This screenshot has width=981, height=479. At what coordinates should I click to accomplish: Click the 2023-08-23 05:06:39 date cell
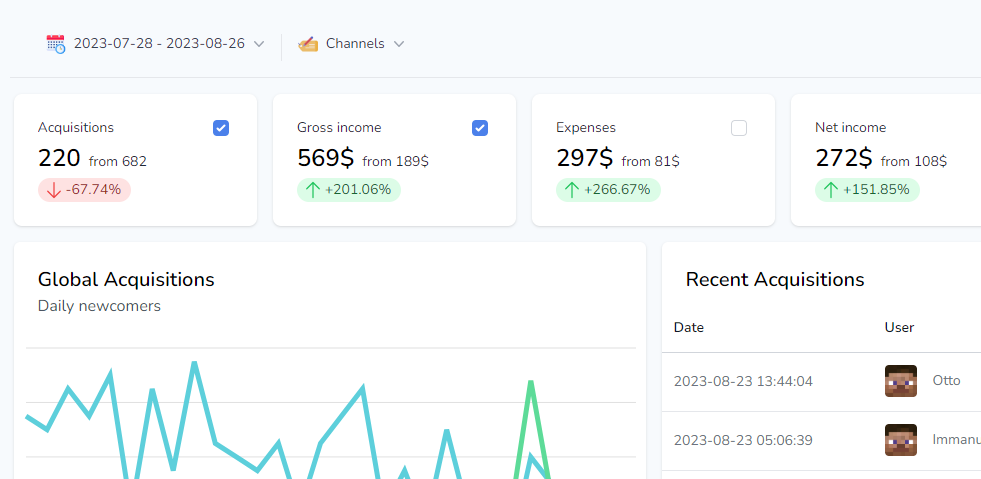(743, 440)
